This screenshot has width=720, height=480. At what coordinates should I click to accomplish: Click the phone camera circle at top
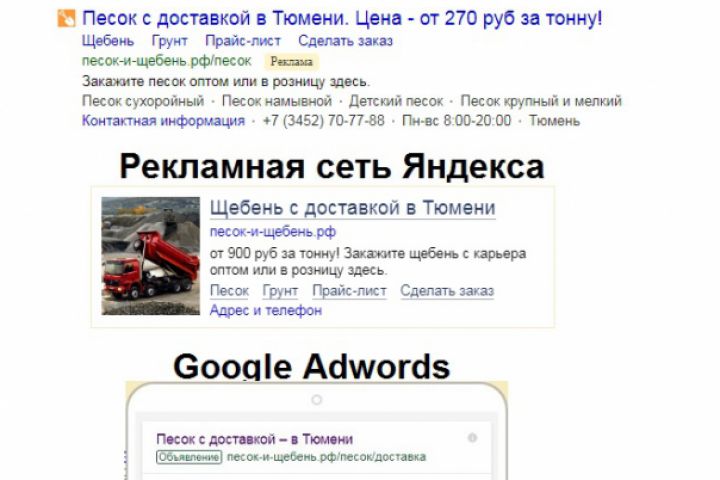tap(316, 400)
